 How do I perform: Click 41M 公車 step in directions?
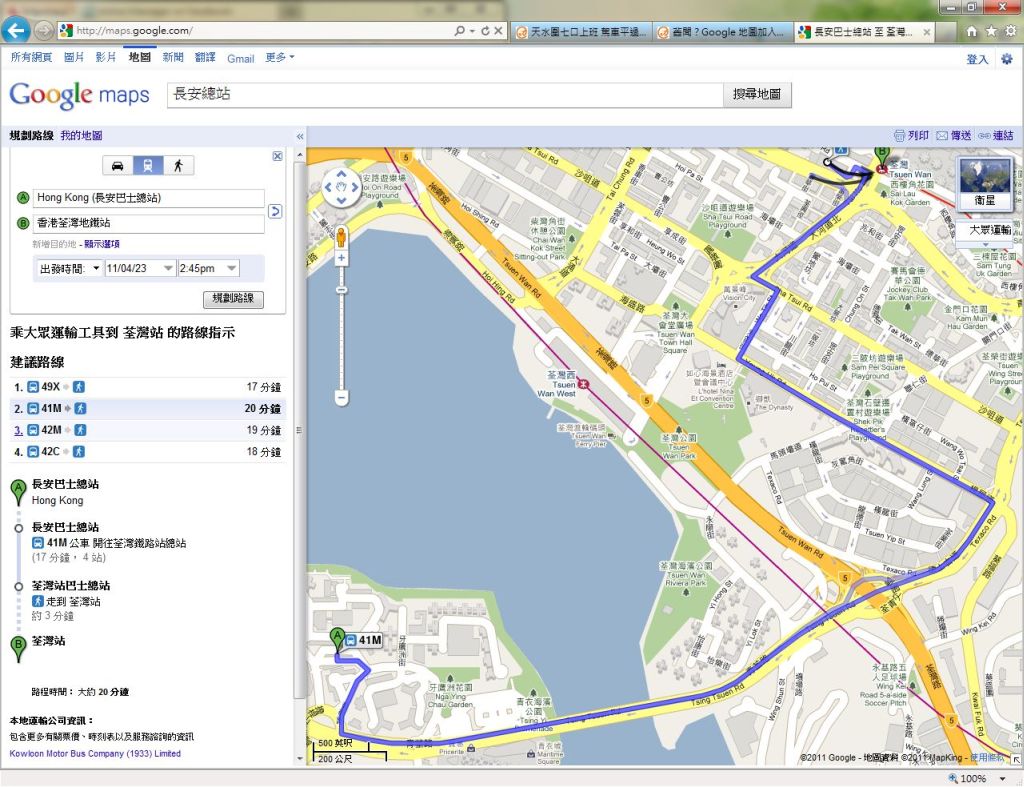tap(109, 543)
